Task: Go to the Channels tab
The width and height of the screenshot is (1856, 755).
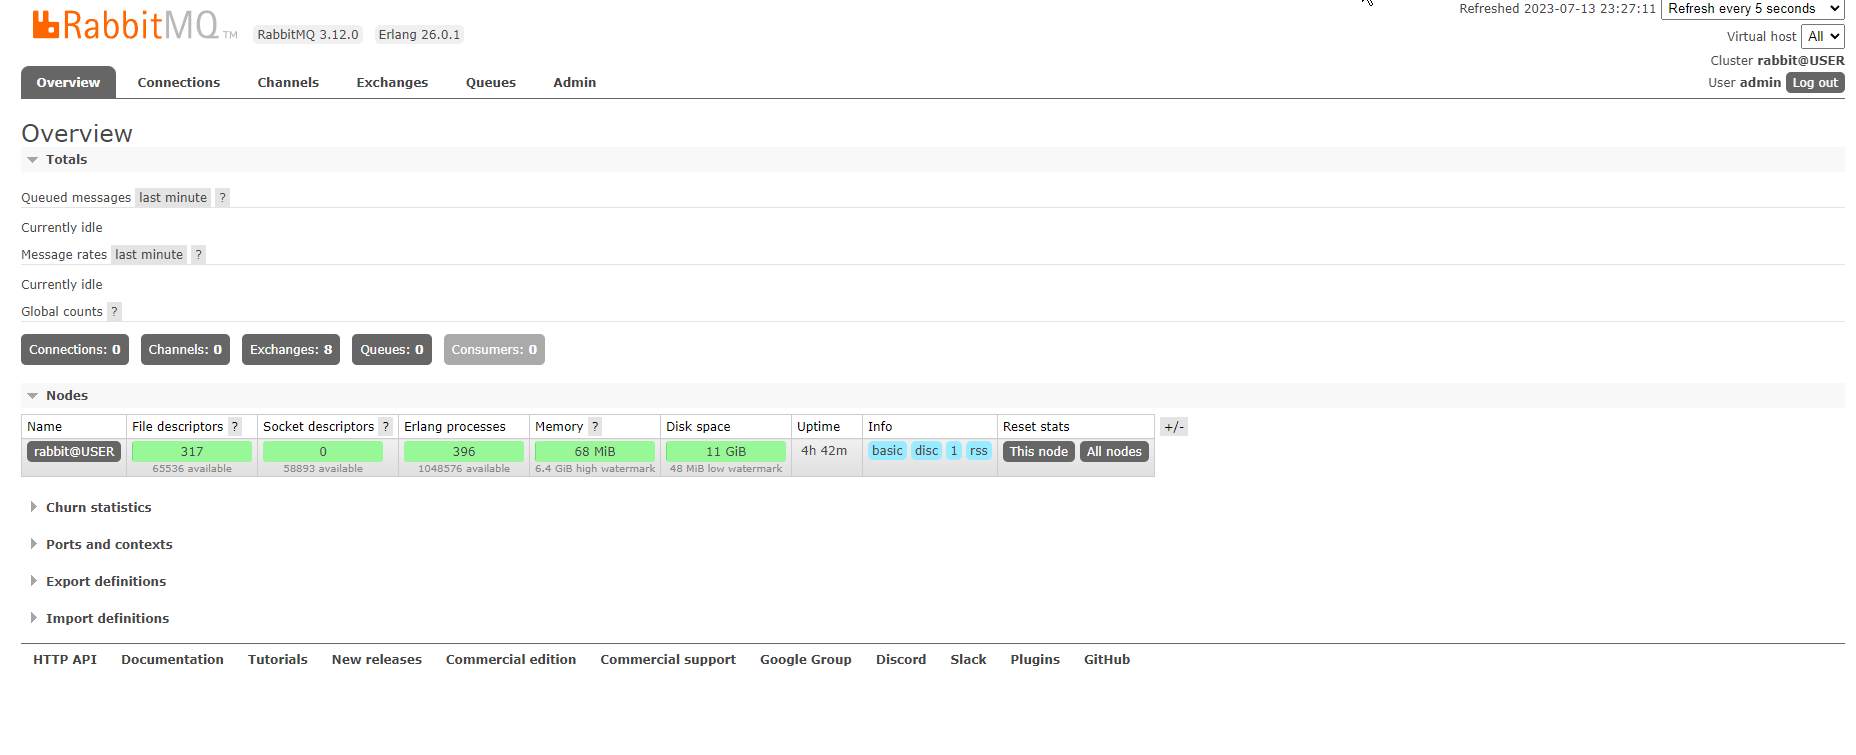Action: pos(288,83)
